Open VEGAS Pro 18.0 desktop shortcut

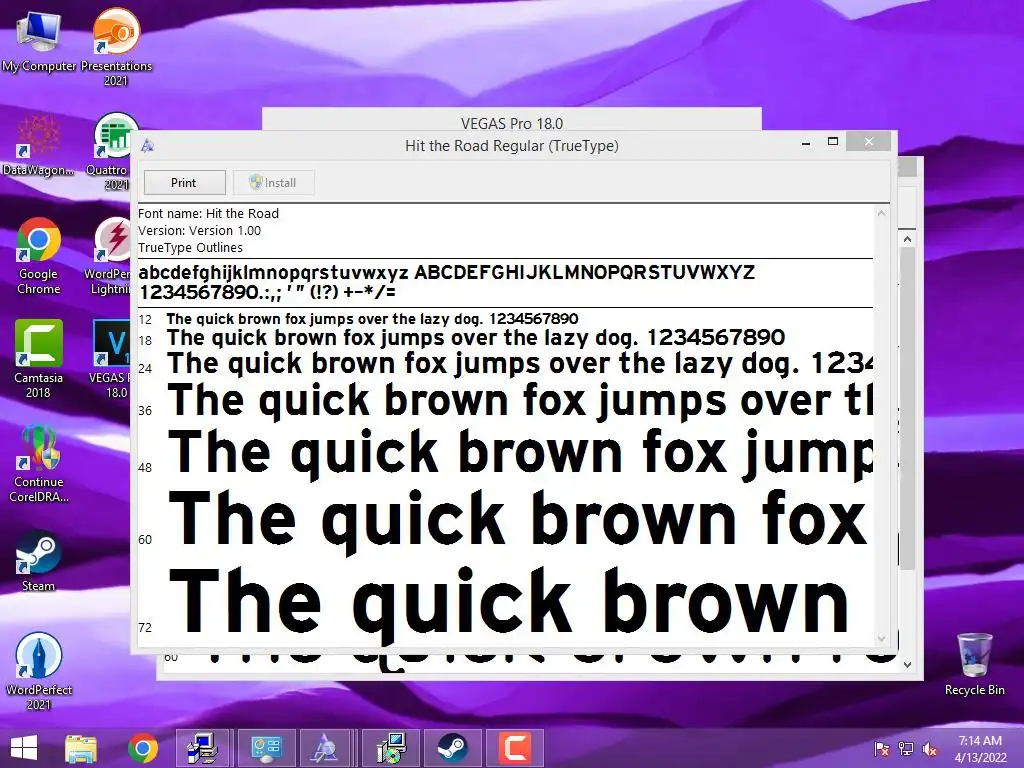111,360
